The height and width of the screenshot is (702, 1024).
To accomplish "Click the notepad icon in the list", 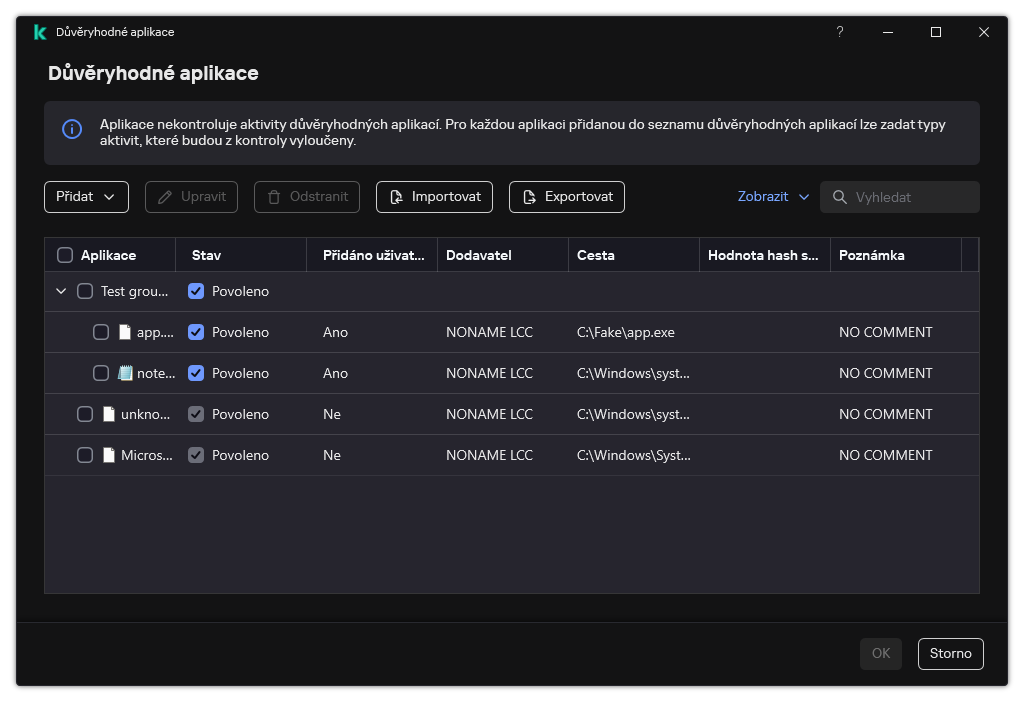I will coord(125,373).
